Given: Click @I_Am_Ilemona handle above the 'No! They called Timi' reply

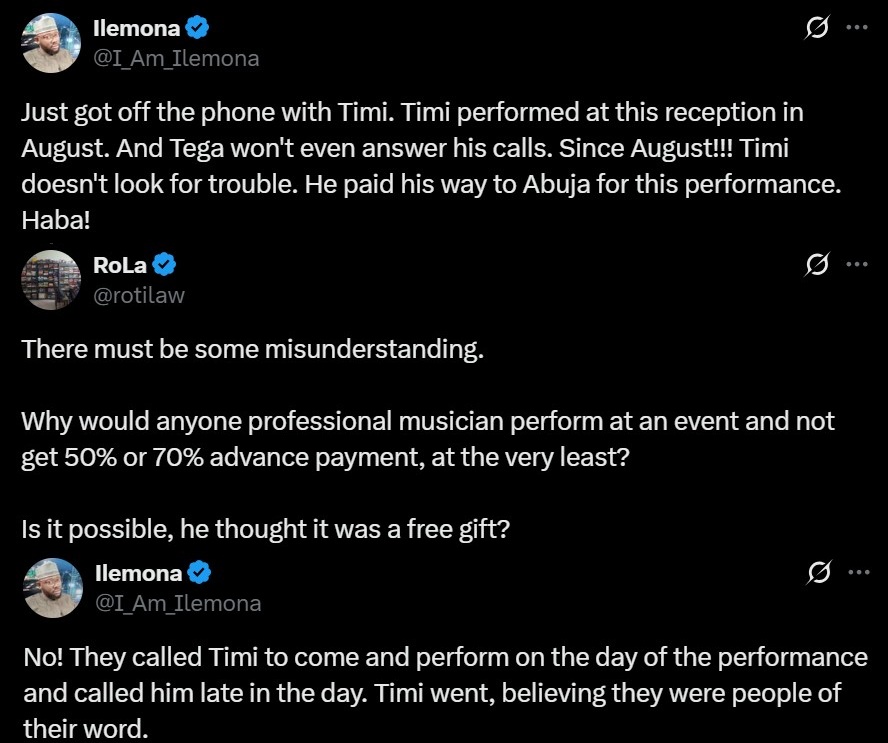Looking at the screenshot, I should (x=177, y=603).
